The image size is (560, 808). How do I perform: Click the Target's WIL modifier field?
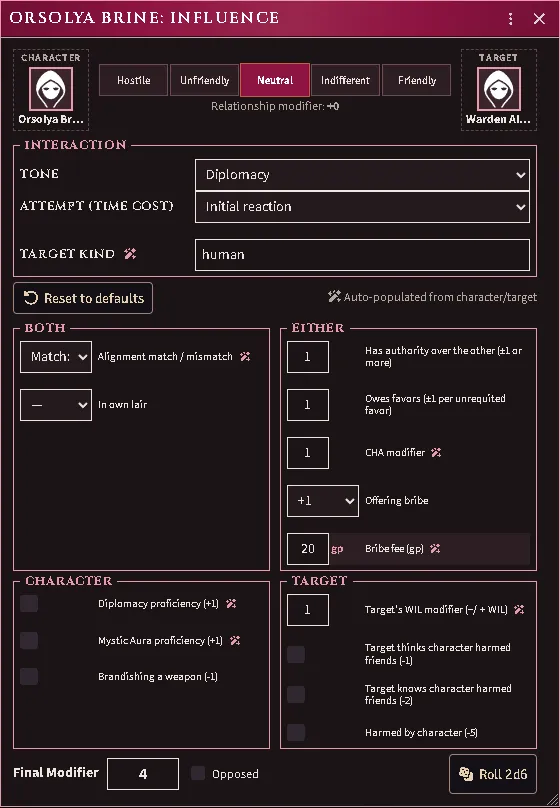(308, 610)
